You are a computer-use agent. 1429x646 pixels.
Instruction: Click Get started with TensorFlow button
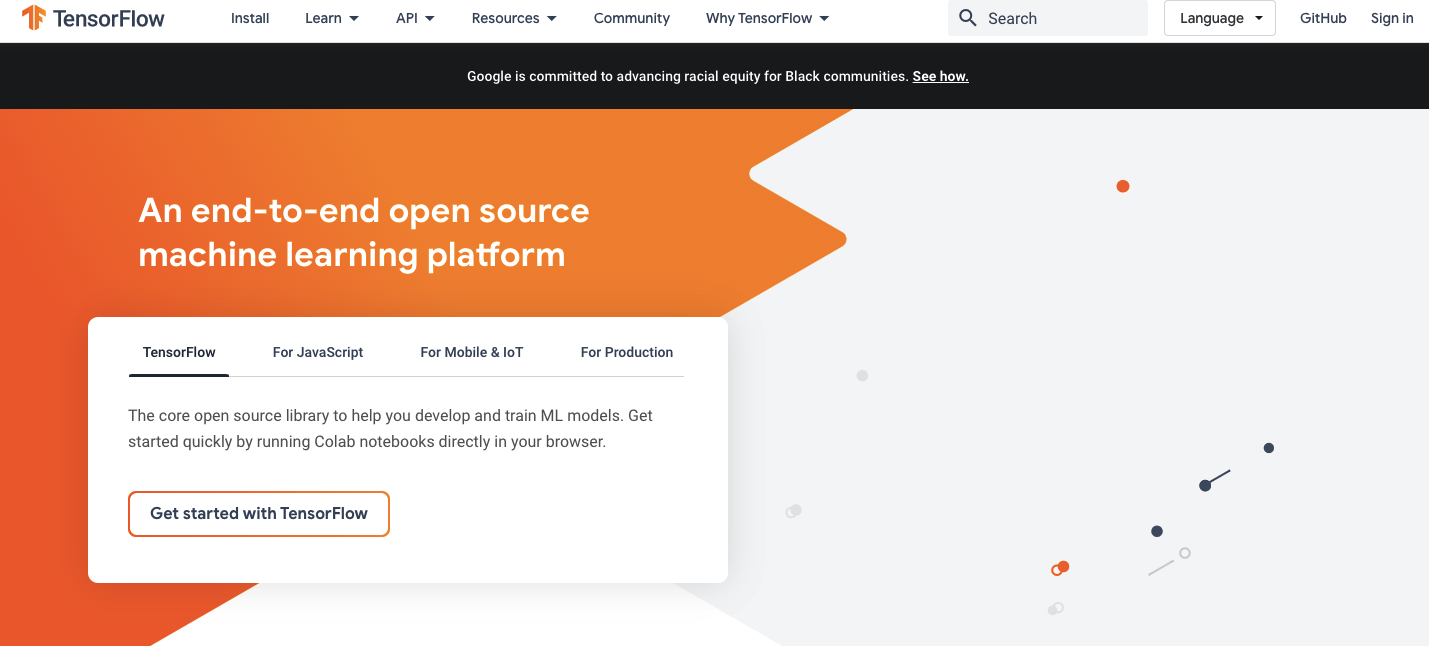pyautogui.click(x=259, y=514)
